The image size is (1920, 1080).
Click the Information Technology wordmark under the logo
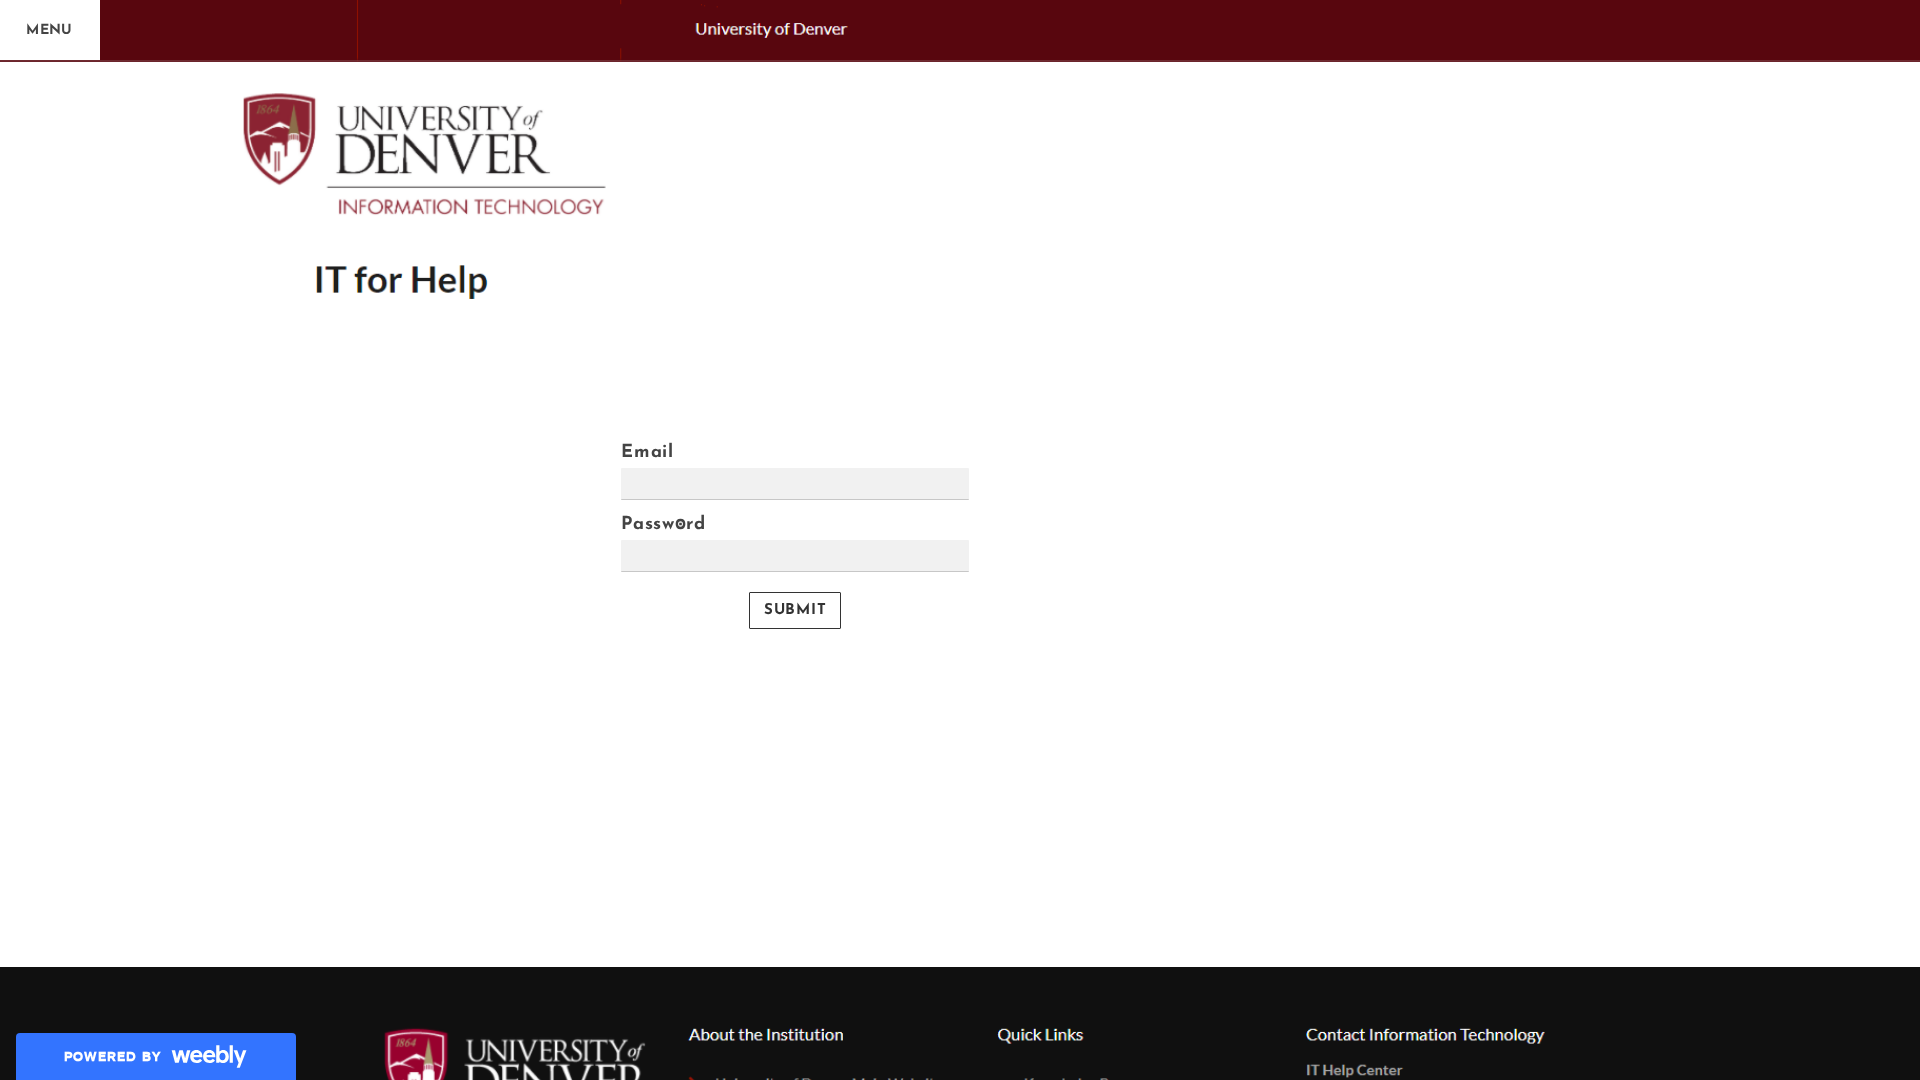[469, 207]
